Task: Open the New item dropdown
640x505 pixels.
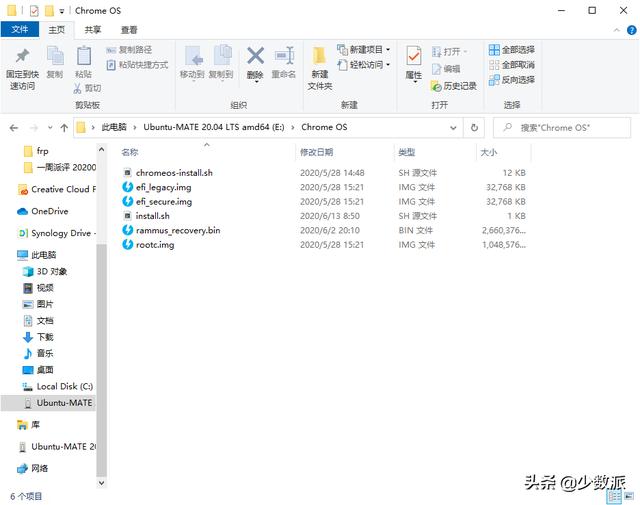Action: (388, 50)
